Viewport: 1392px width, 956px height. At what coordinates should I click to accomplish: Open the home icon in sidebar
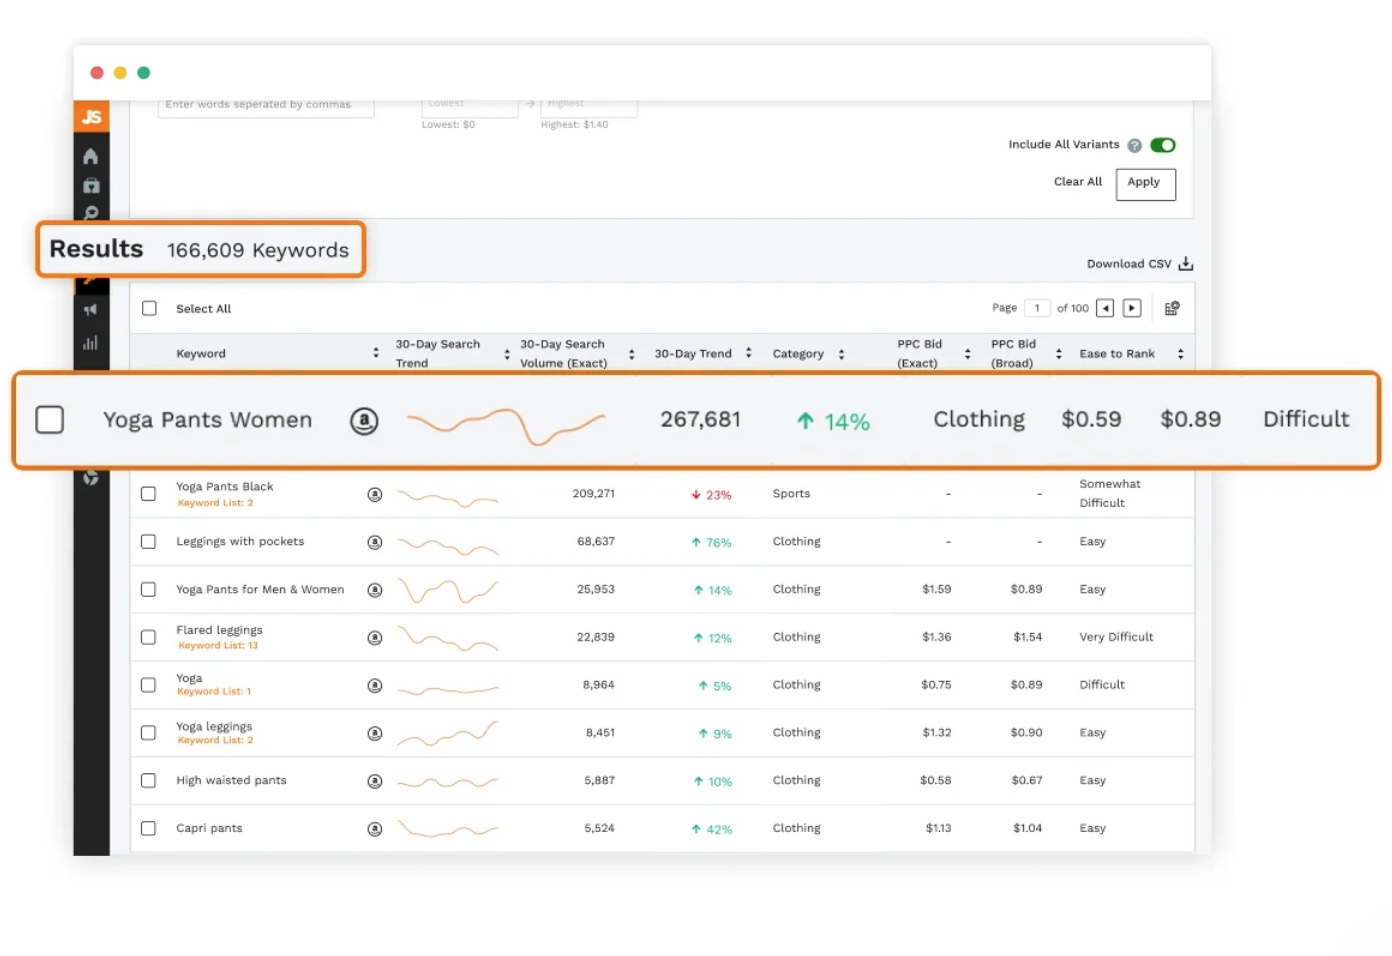(x=91, y=156)
